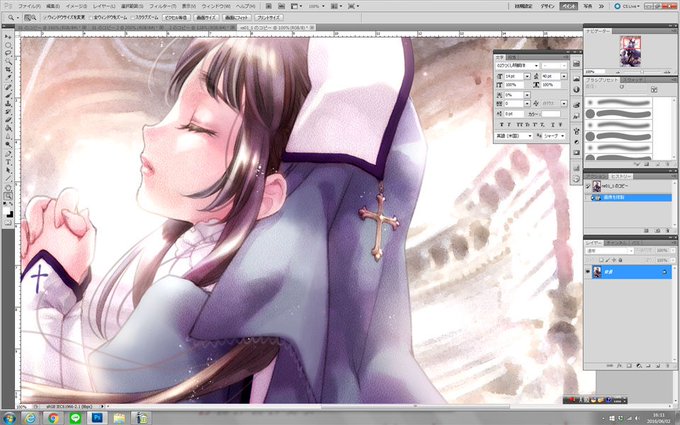Hide the 背景 layer eye icon

(588, 272)
